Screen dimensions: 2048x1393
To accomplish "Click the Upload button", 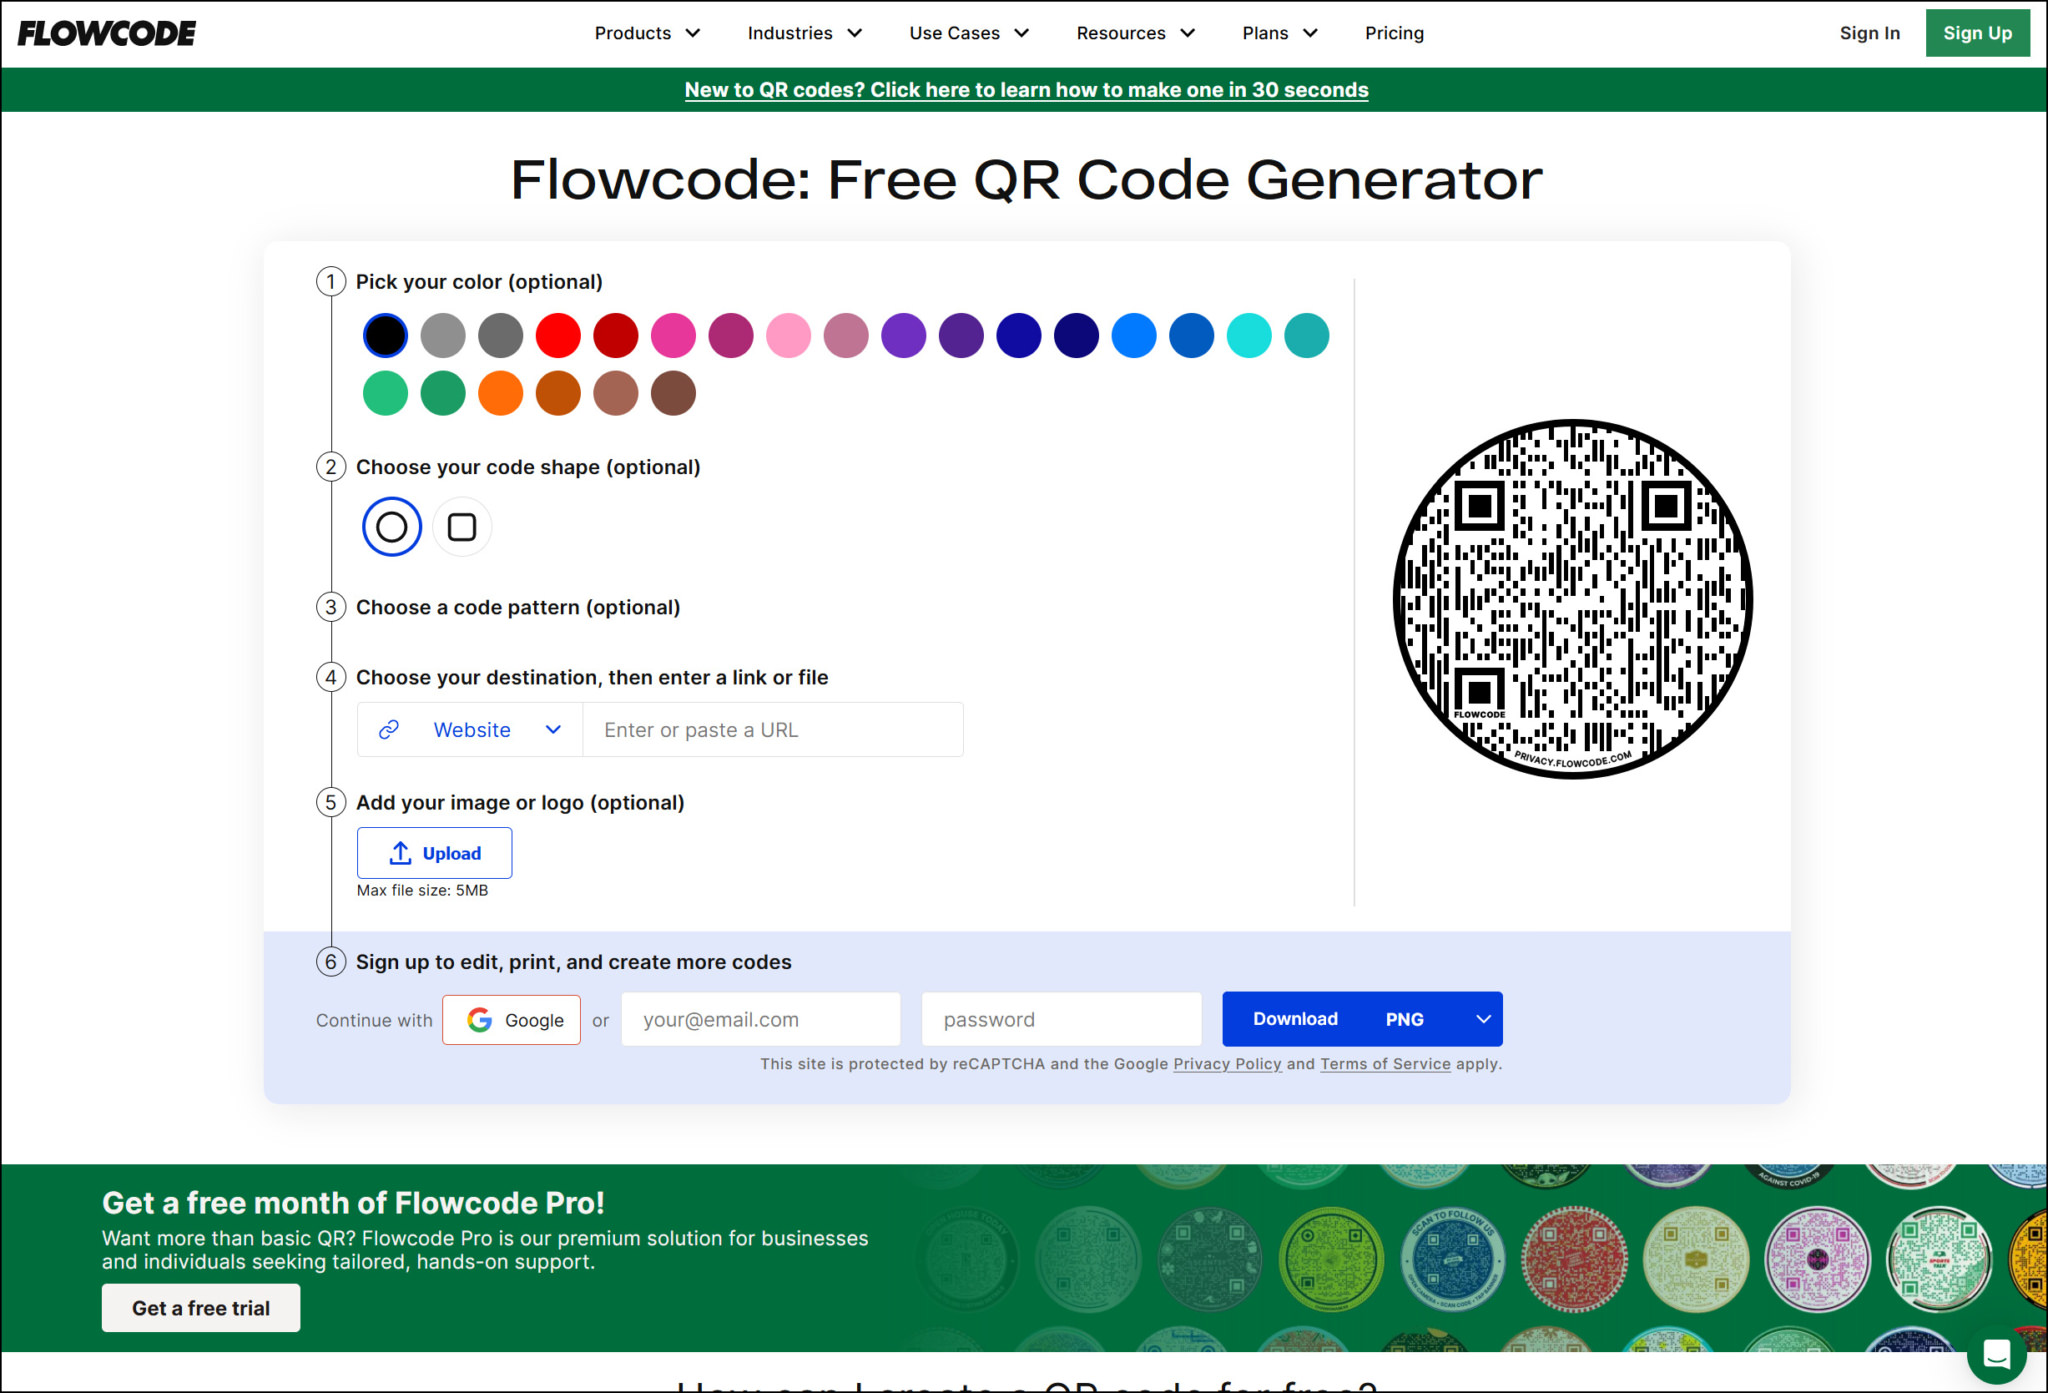I will click(x=434, y=853).
